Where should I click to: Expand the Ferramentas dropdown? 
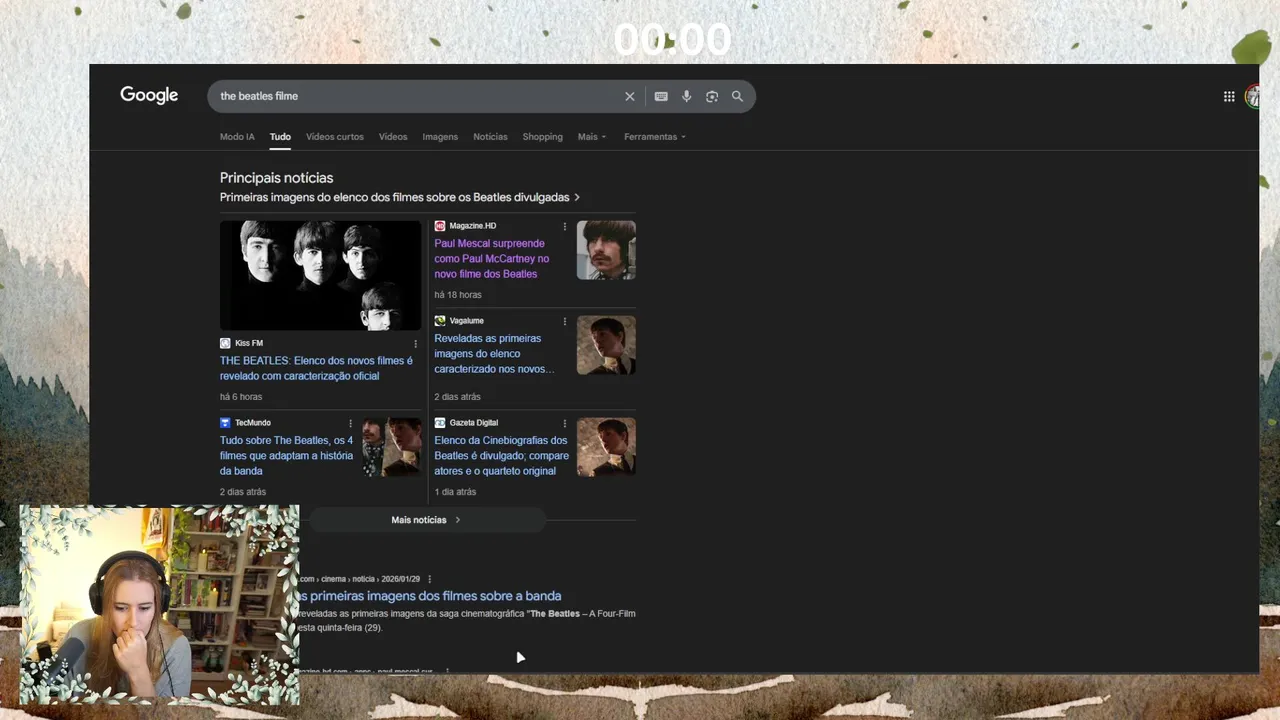coord(655,137)
